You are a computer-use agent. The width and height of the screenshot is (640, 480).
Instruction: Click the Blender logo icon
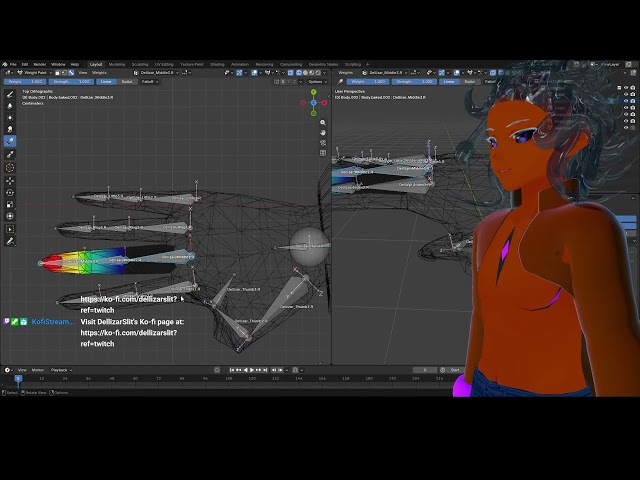coord(5,64)
